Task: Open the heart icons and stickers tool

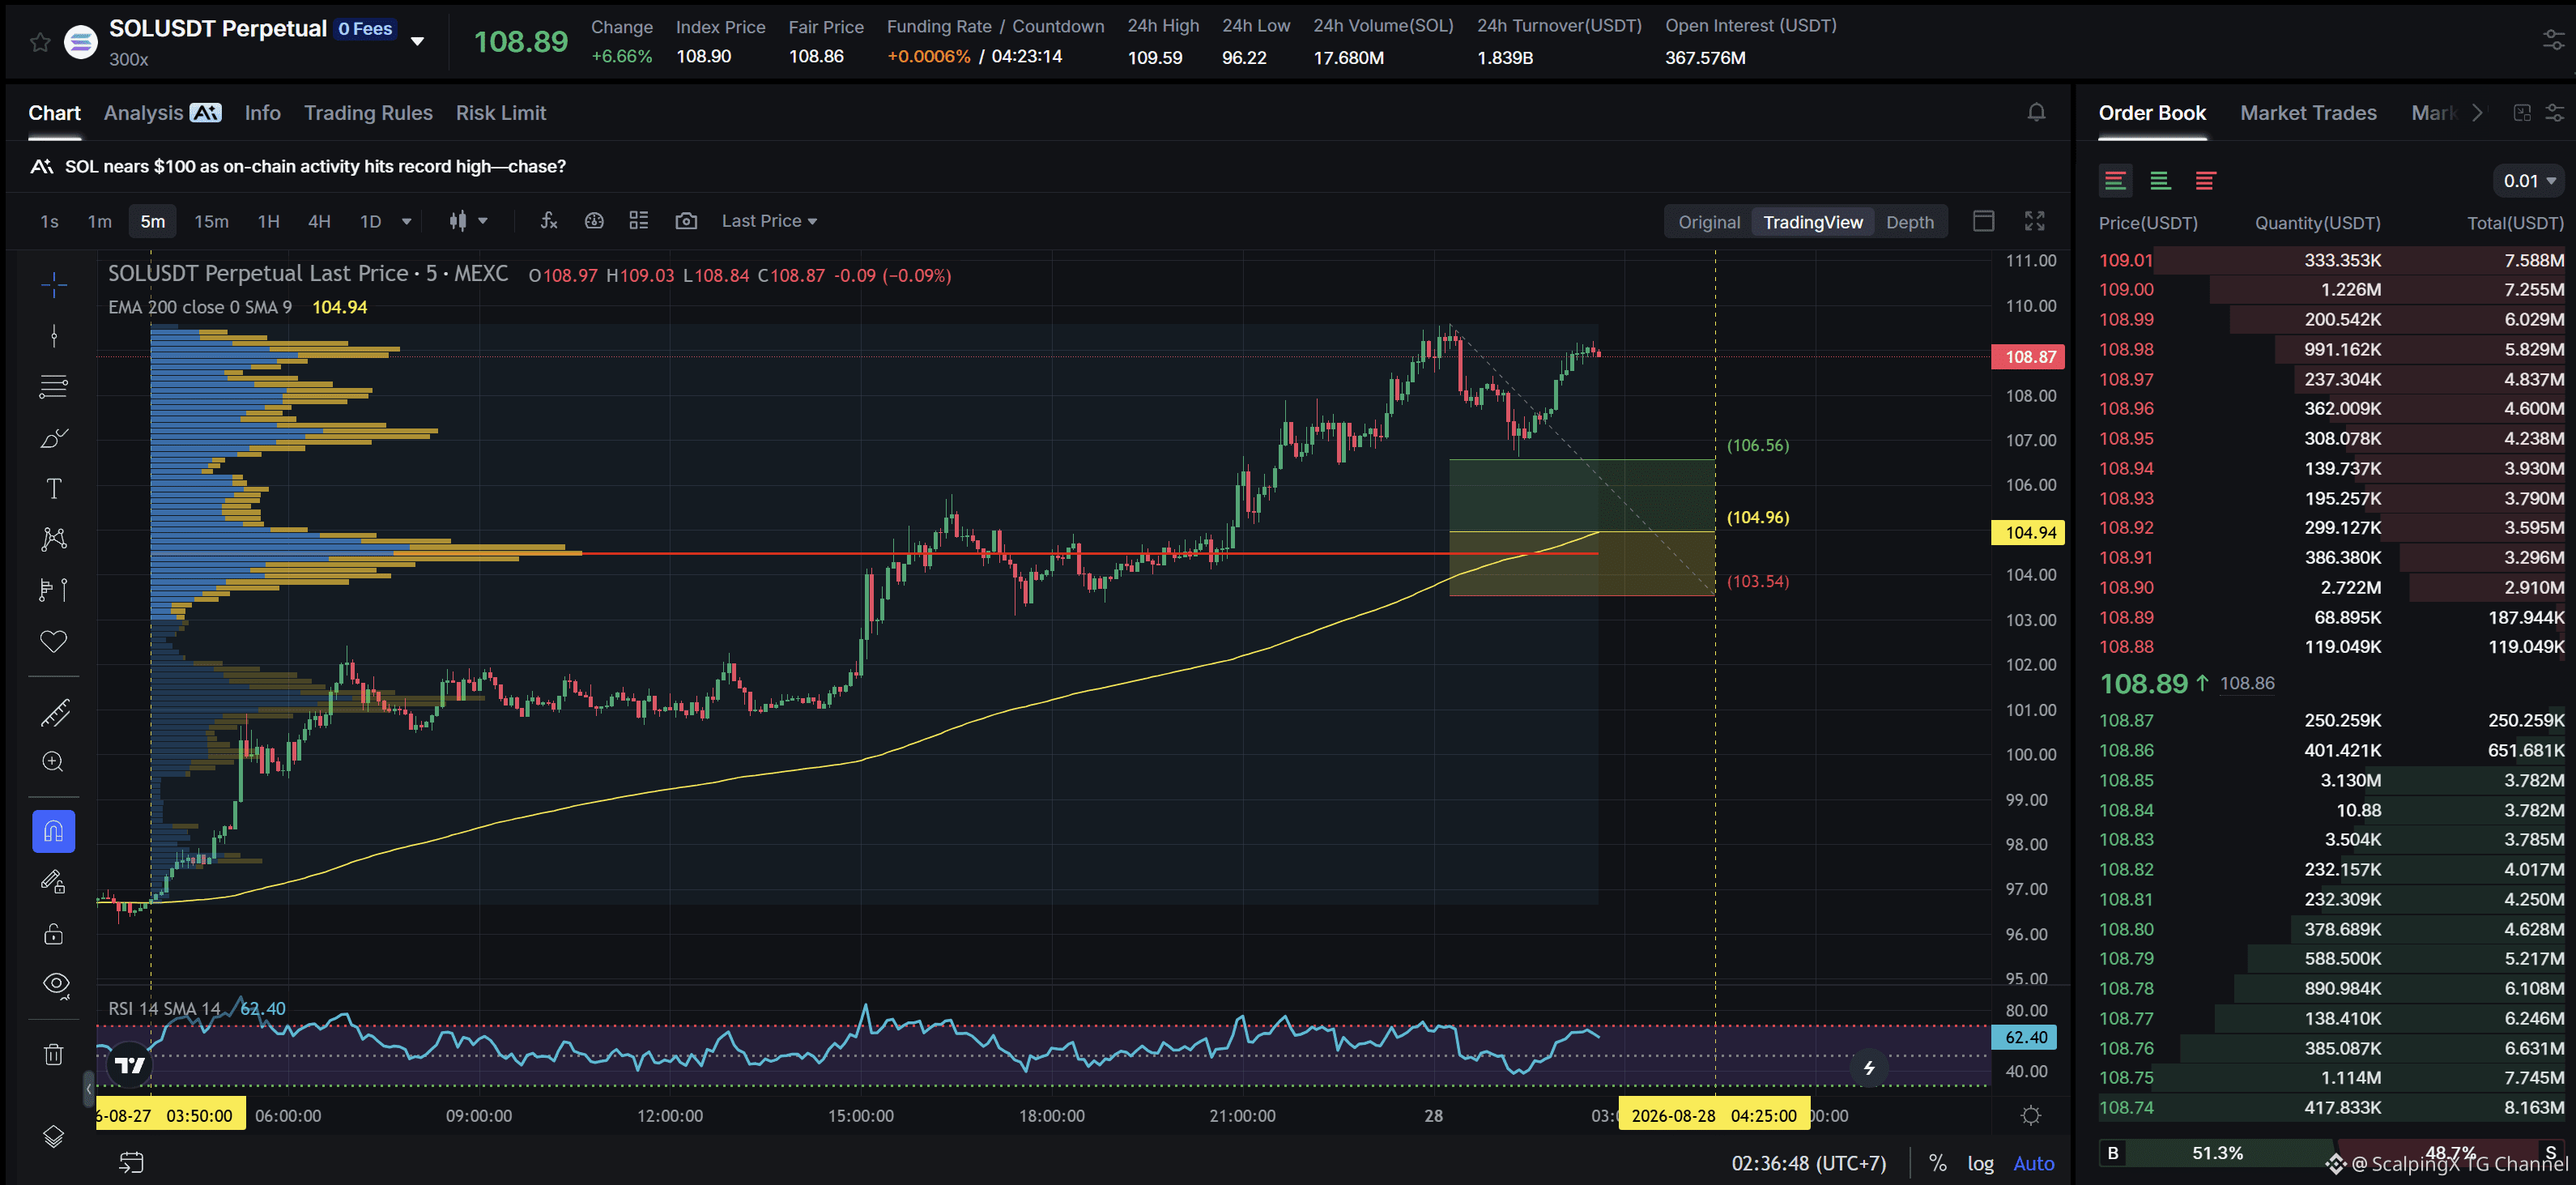Action: click(54, 641)
